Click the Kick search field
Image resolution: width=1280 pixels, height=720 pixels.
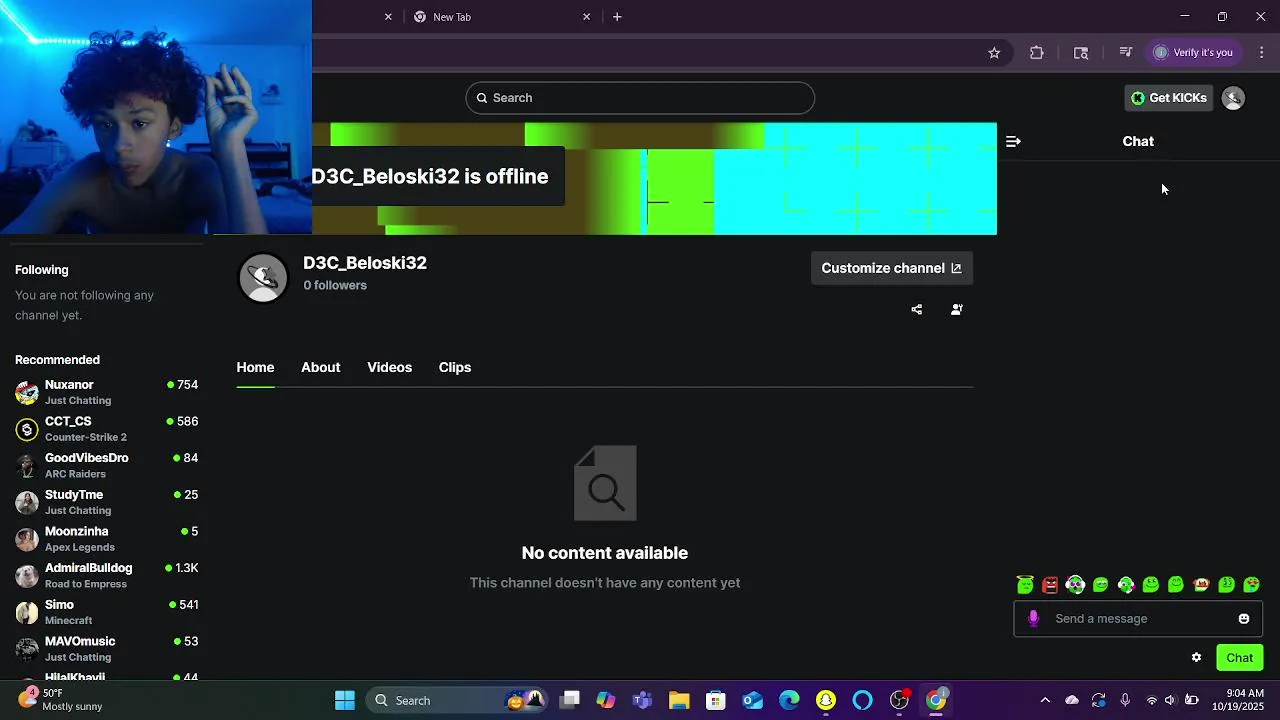[x=640, y=98]
